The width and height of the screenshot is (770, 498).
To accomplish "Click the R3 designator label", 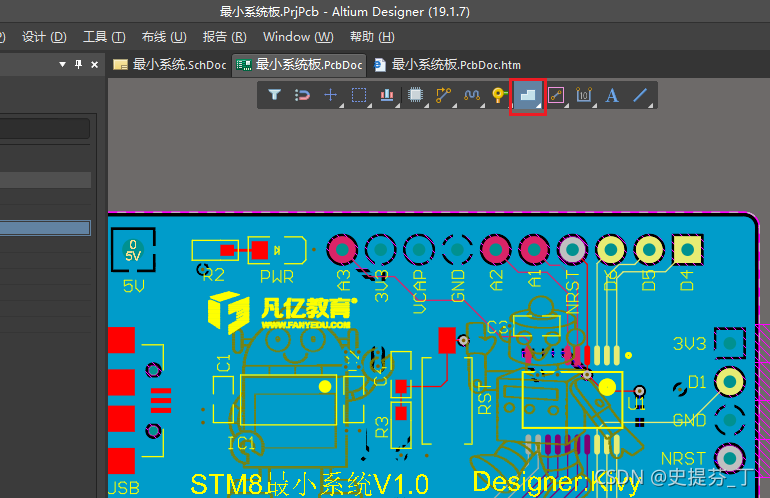I will point(382,427).
